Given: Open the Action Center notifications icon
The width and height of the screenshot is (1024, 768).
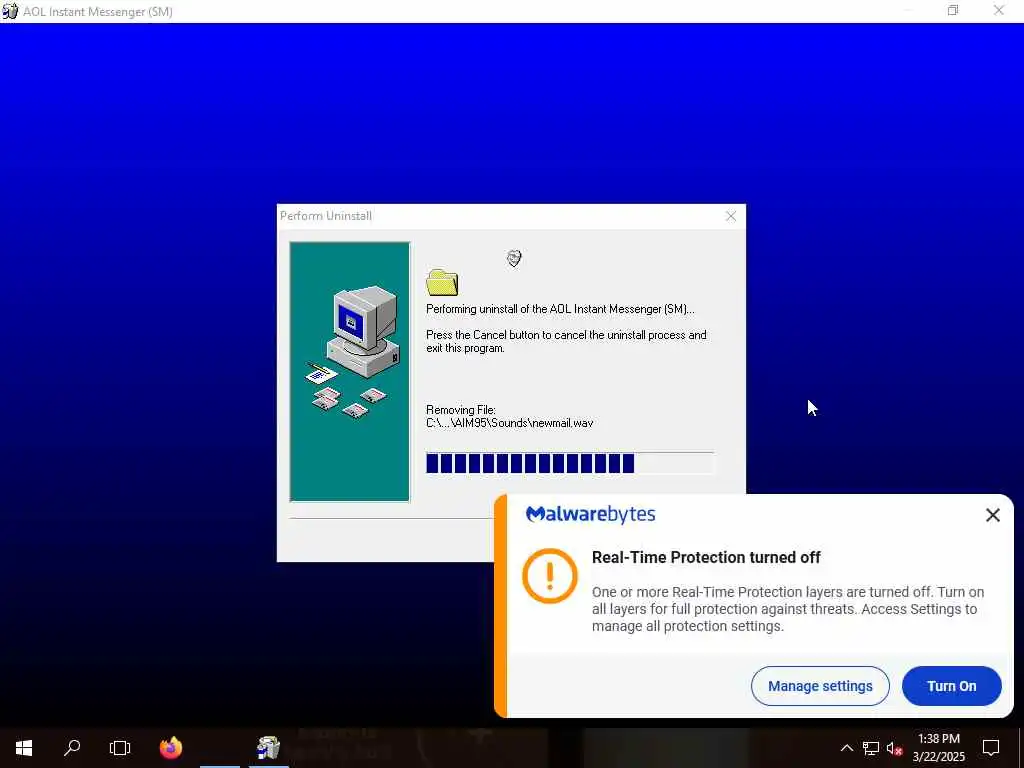Looking at the screenshot, I should tap(991, 748).
